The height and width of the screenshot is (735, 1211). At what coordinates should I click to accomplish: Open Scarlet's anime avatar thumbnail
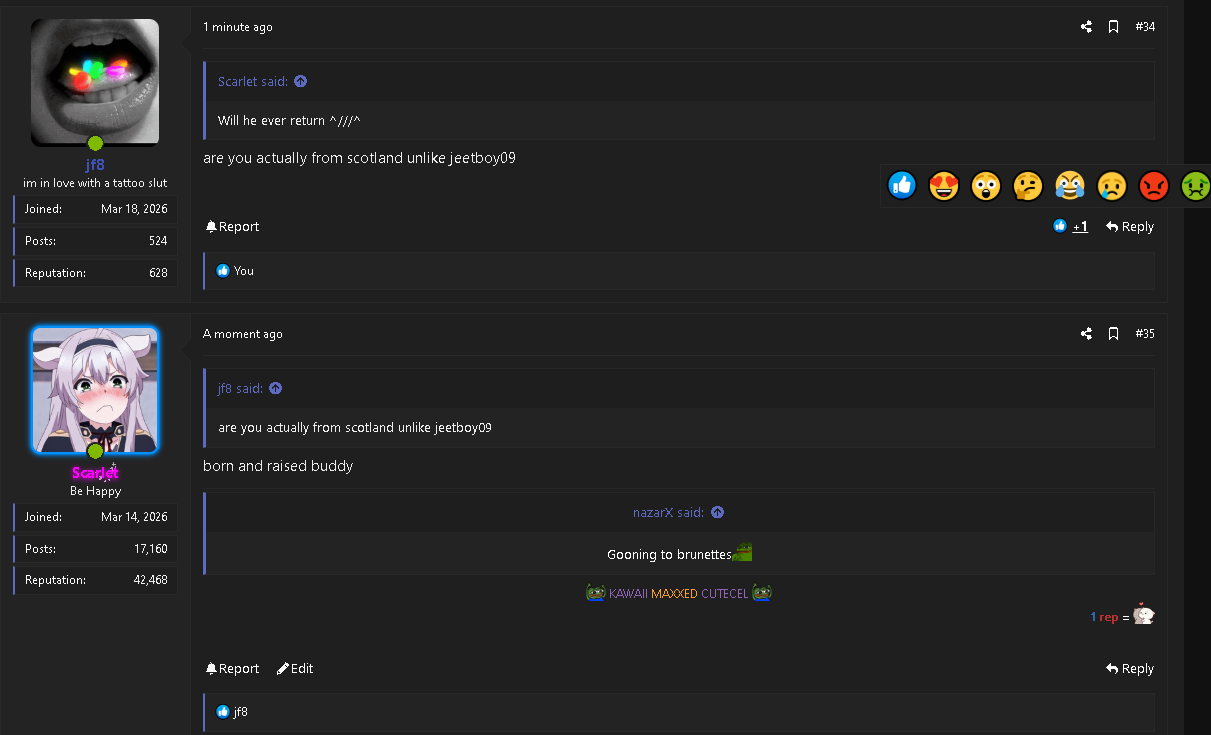[x=95, y=390]
